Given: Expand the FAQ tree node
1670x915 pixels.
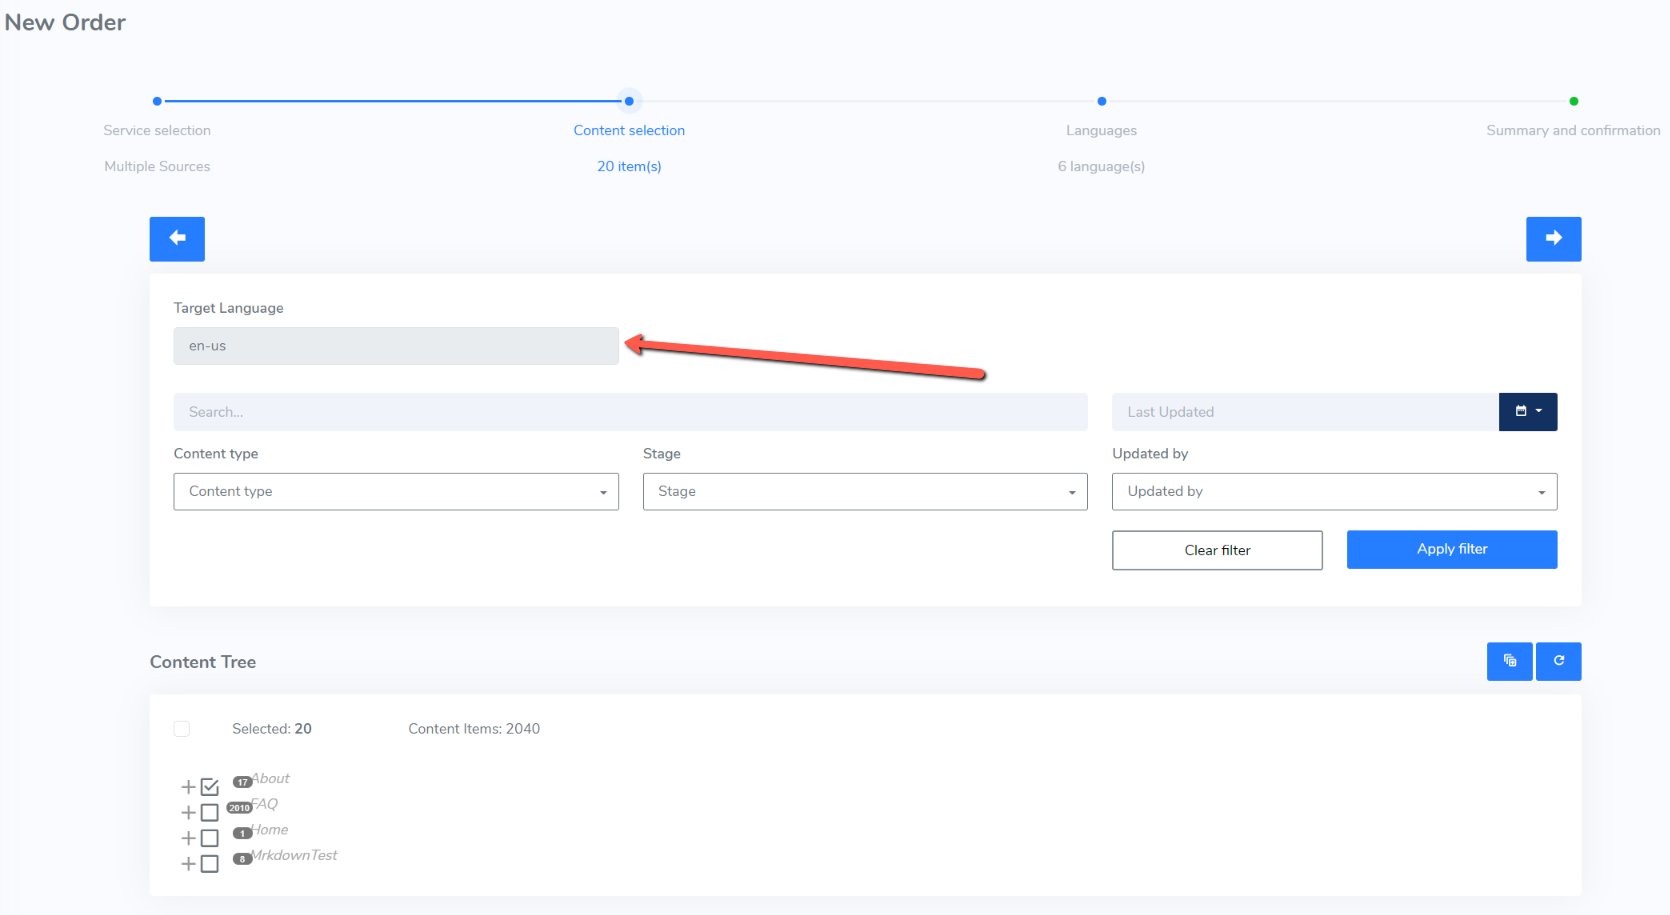Looking at the screenshot, I should (x=188, y=812).
